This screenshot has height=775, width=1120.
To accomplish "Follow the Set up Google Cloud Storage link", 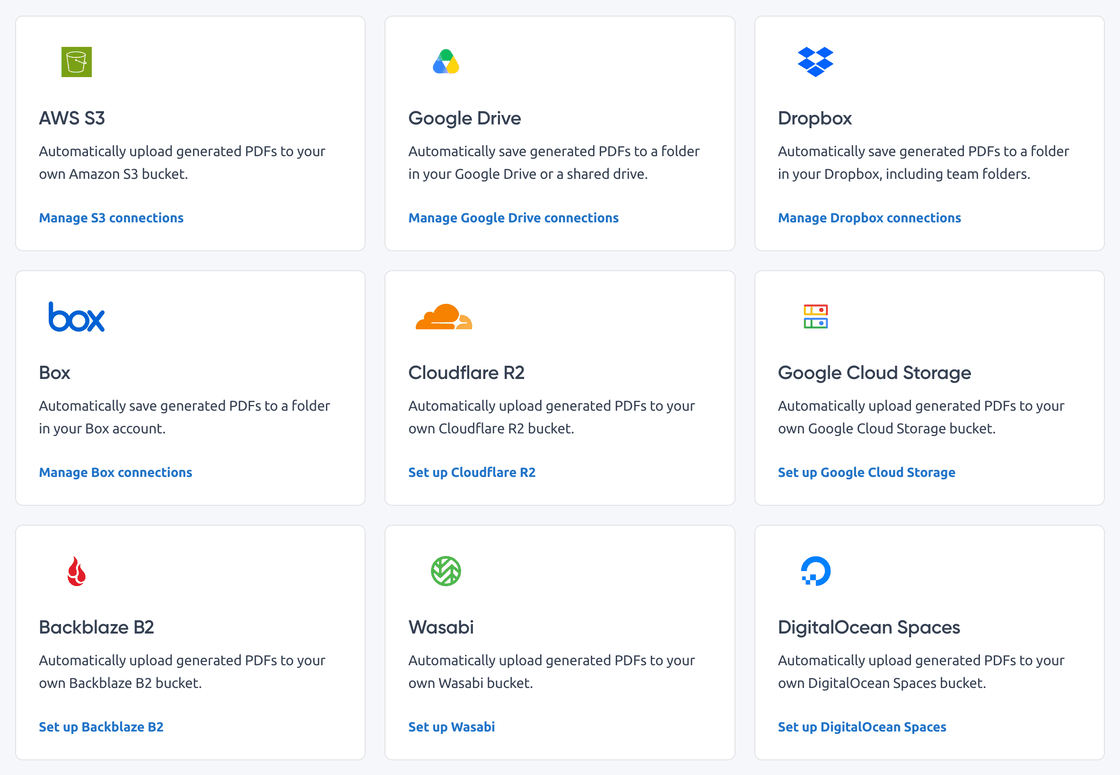I will [x=866, y=472].
